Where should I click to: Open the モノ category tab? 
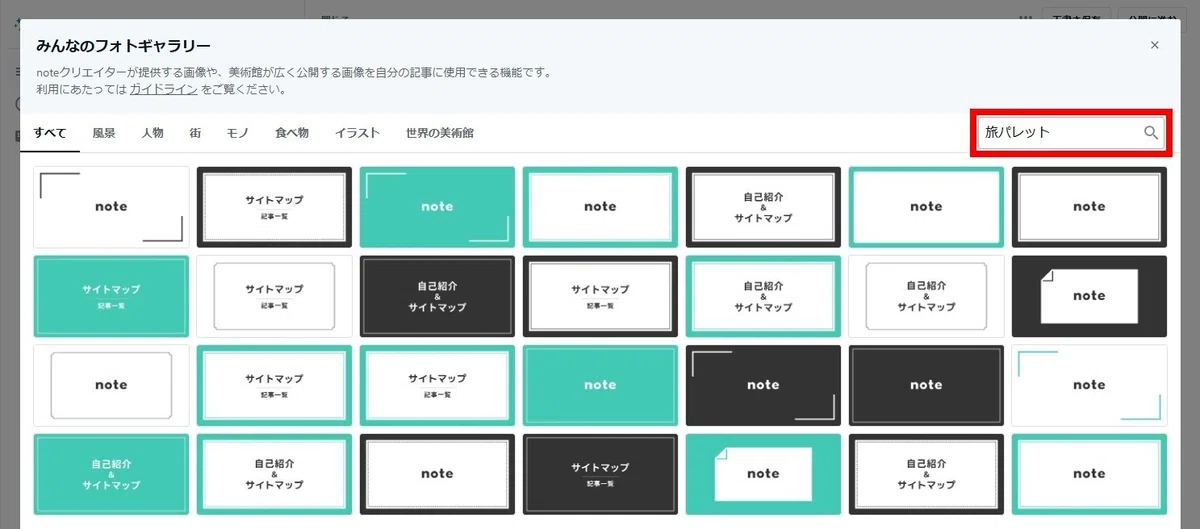point(238,133)
